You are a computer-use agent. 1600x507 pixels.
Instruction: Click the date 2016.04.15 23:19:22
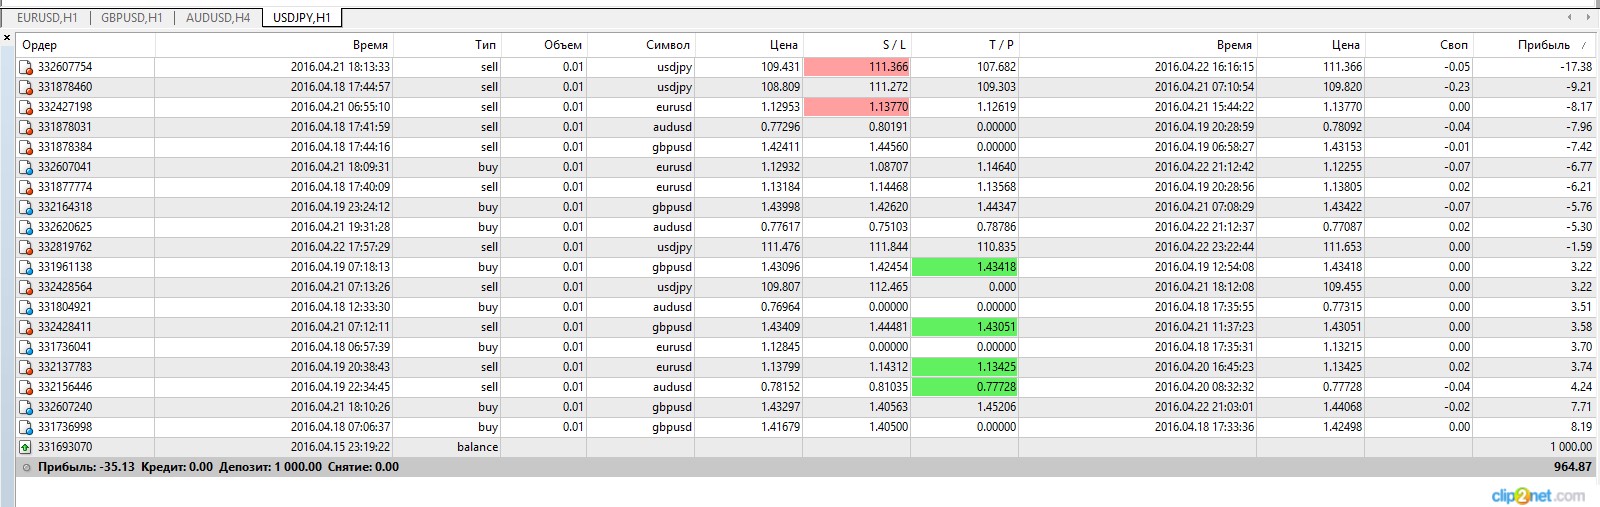pos(340,447)
